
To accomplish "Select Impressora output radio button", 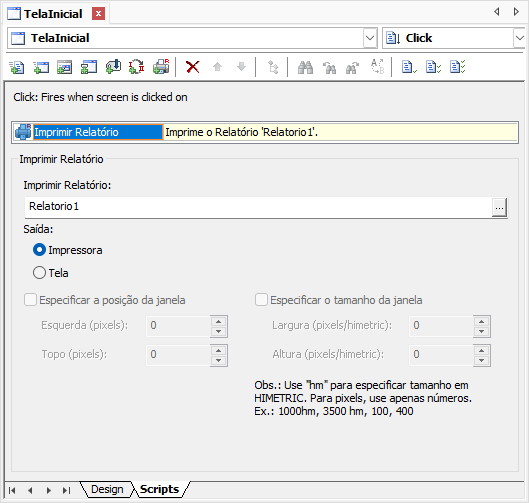I will click(x=39, y=250).
